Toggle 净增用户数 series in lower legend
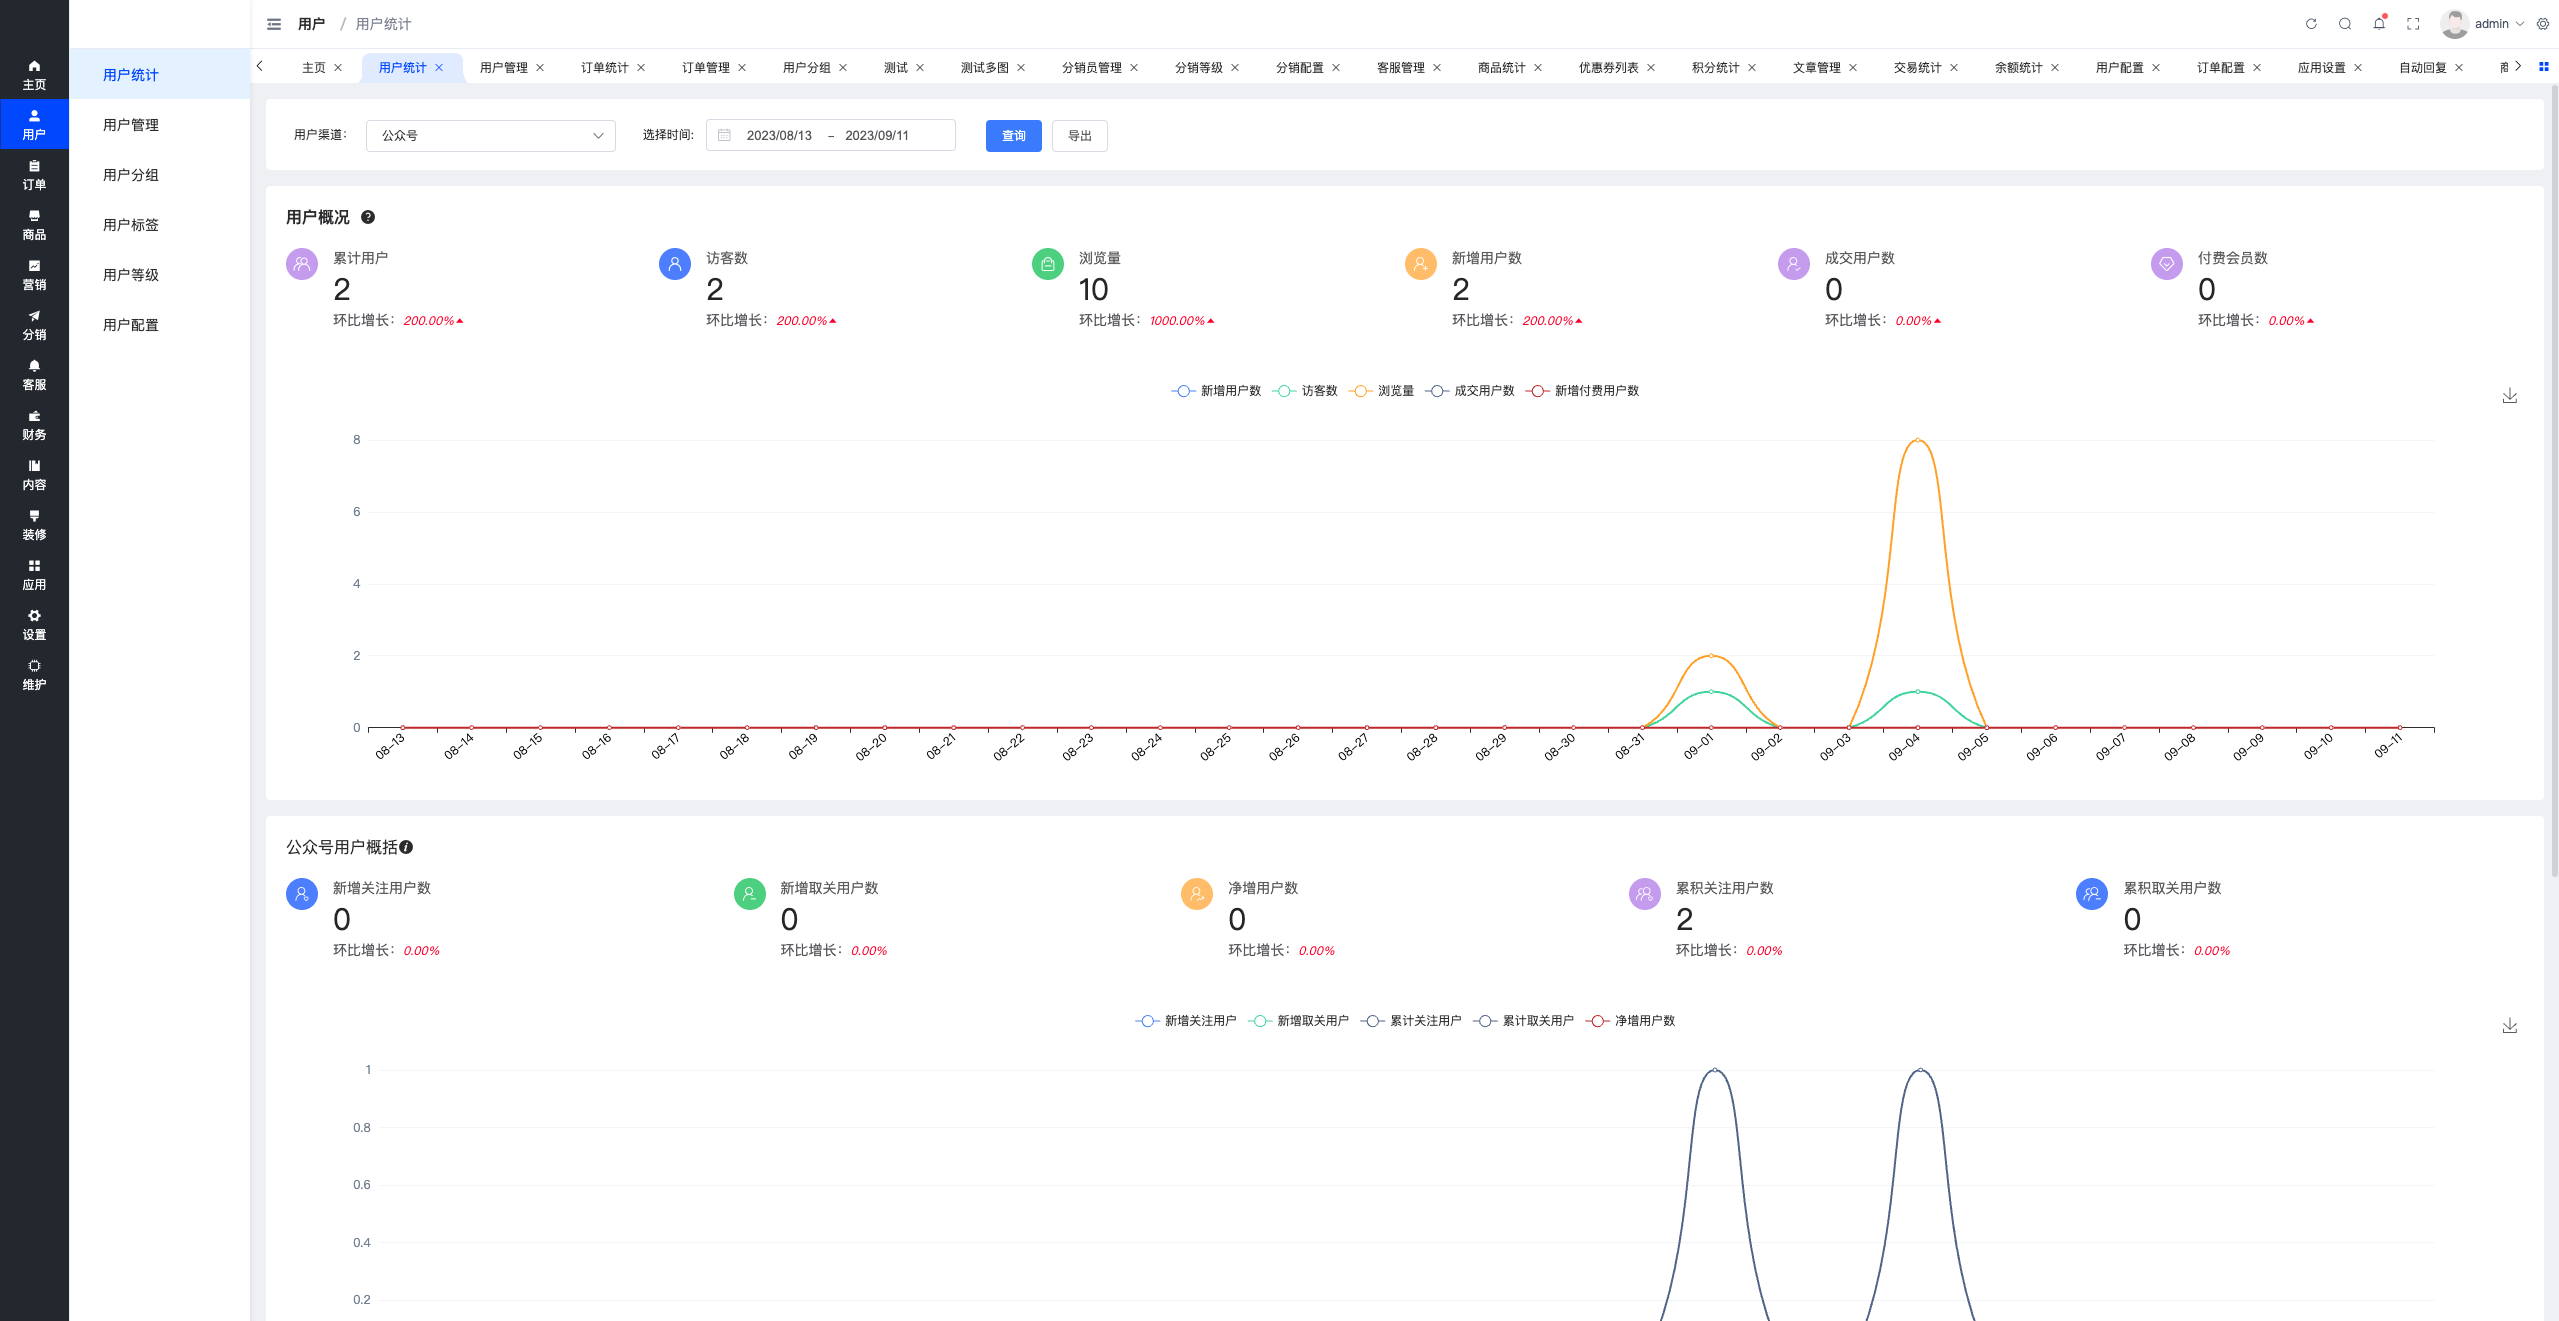This screenshot has width=2559, height=1321. tap(1630, 1021)
